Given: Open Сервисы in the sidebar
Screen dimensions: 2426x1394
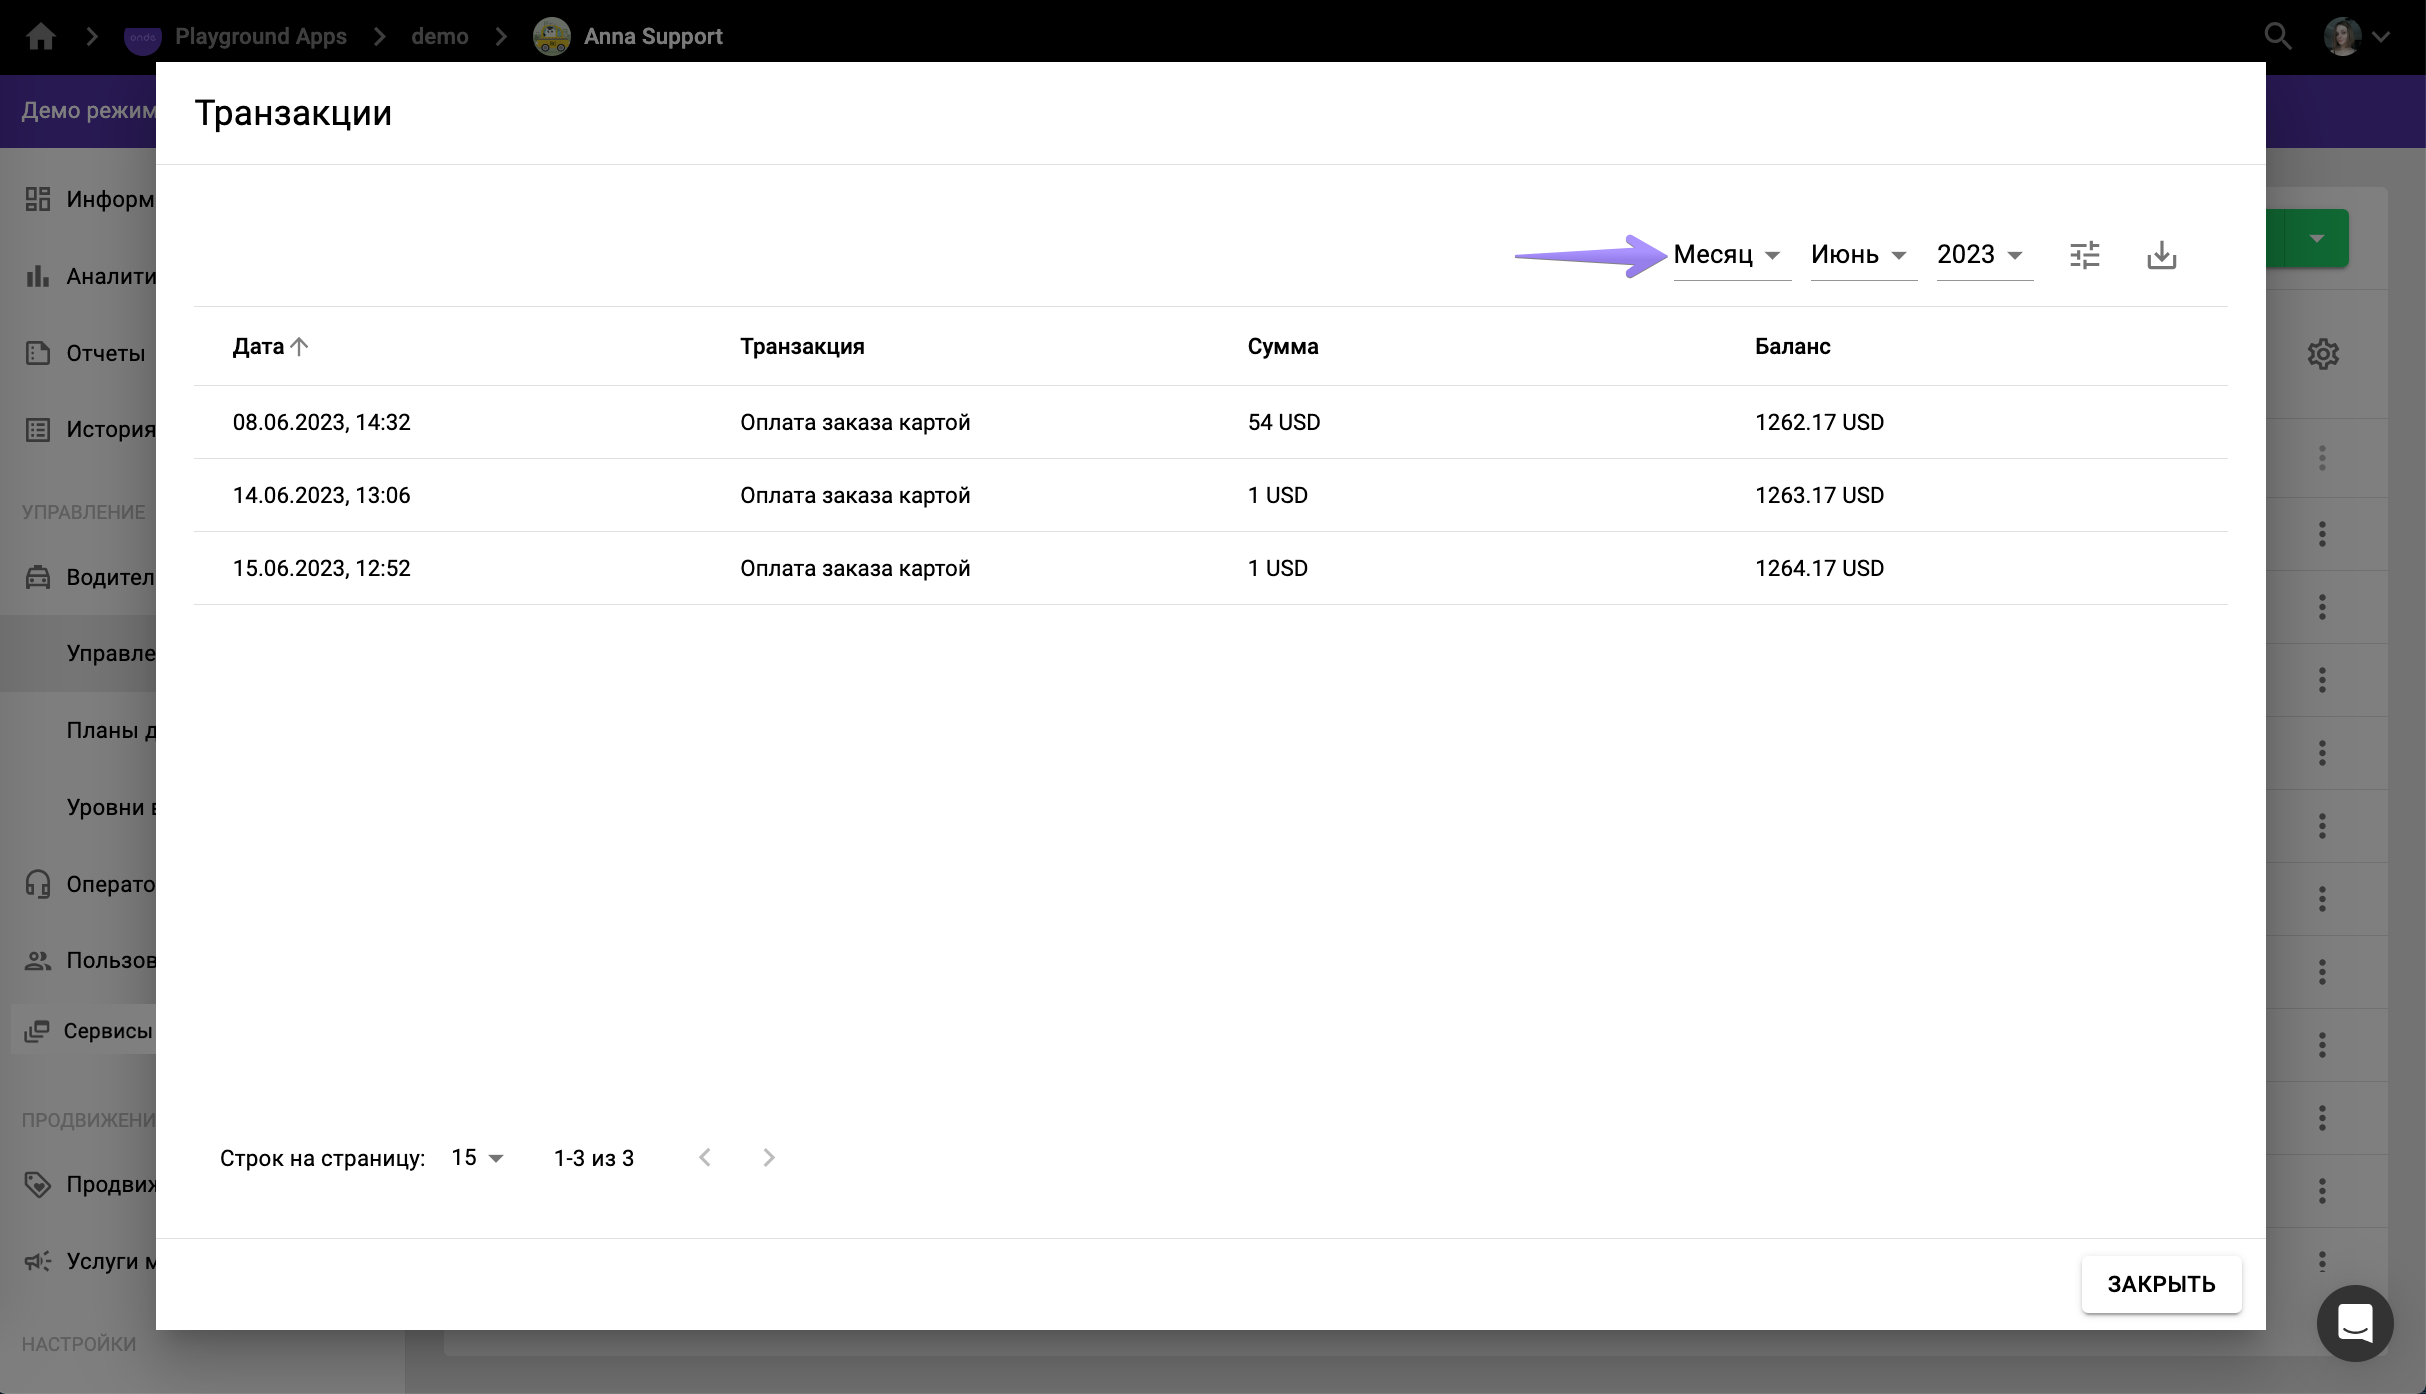Looking at the screenshot, I should click(x=106, y=1031).
